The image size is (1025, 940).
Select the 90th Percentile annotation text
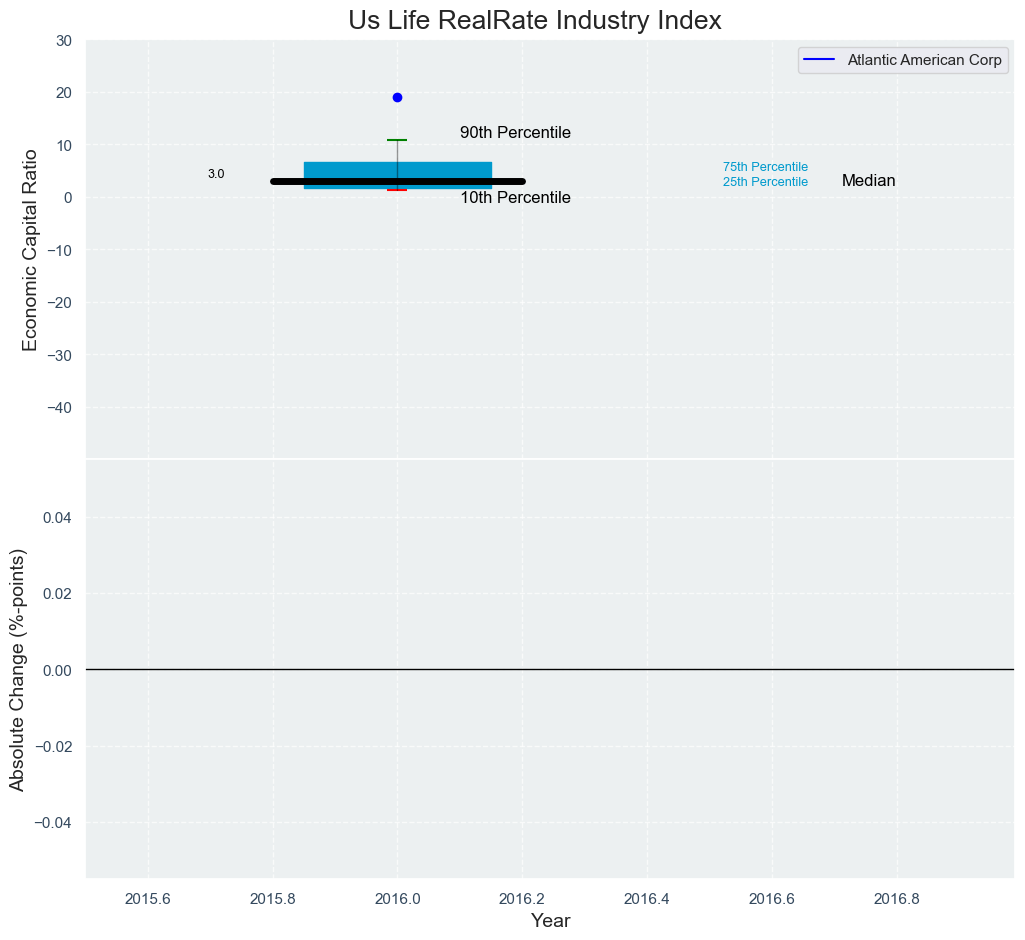coord(515,133)
